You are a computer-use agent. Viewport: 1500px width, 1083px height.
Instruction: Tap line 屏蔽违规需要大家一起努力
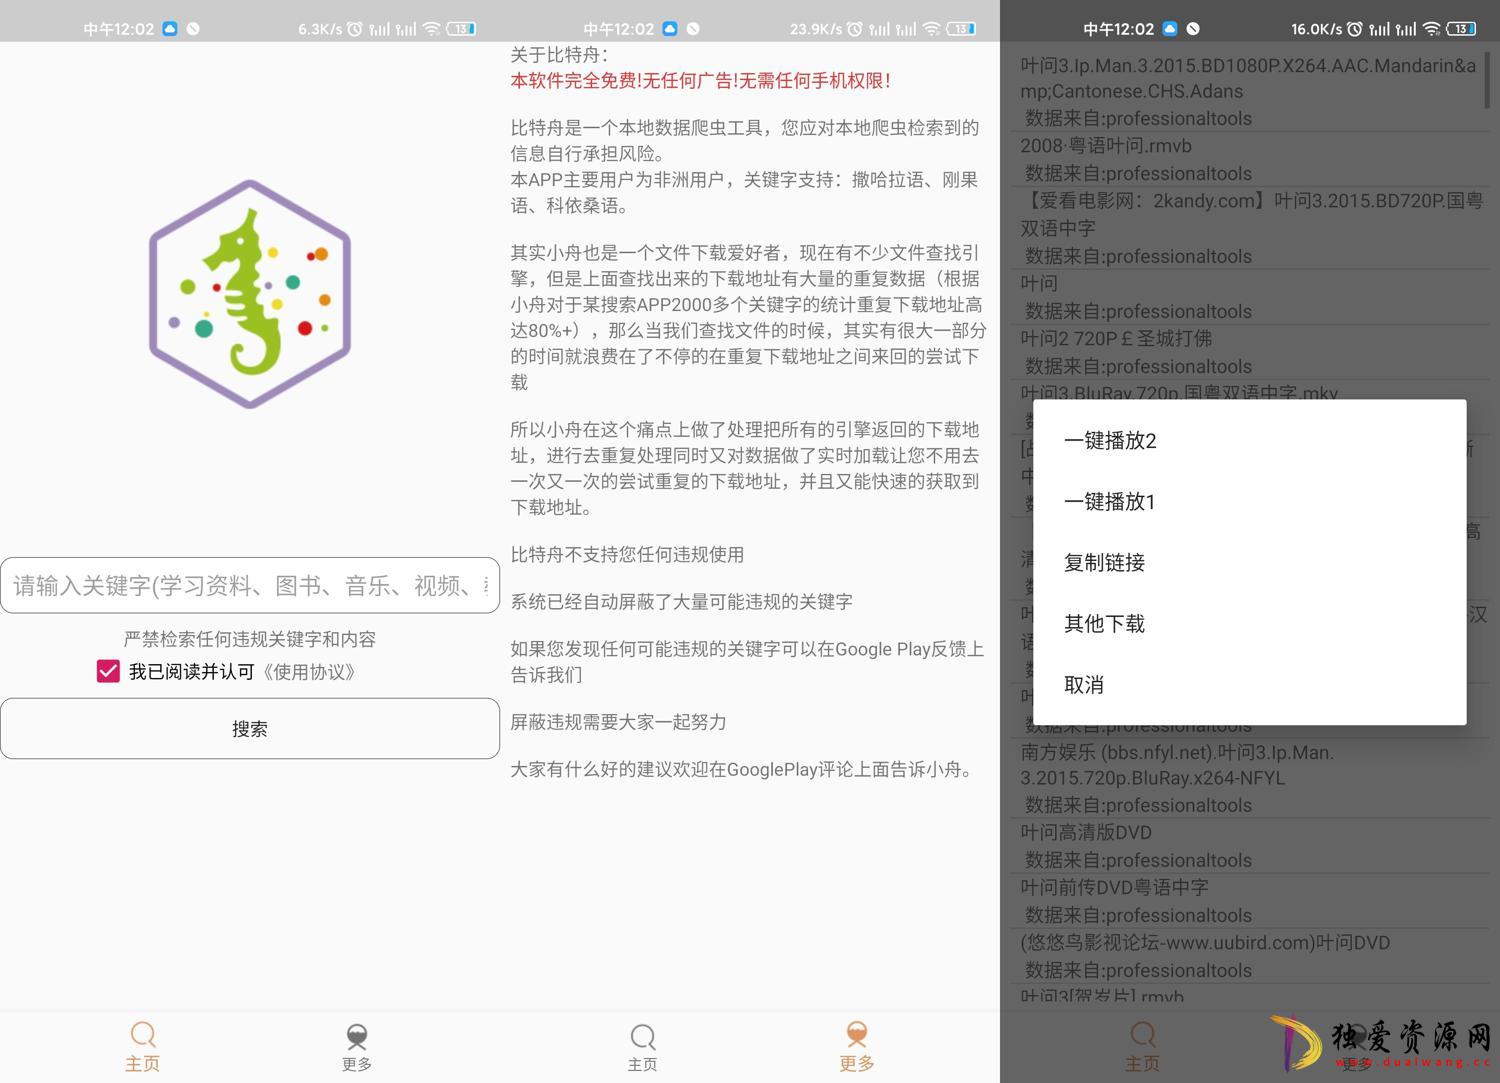[x=618, y=722]
